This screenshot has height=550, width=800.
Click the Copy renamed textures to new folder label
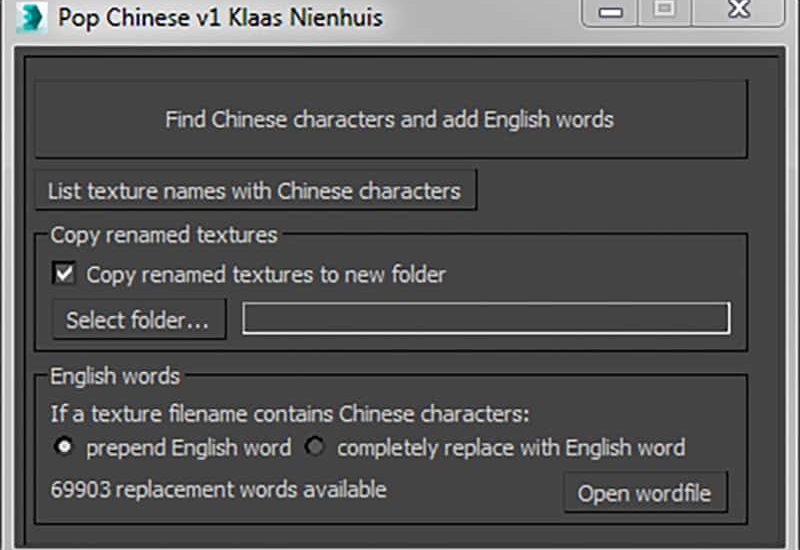pyautogui.click(x=266, y=274)
